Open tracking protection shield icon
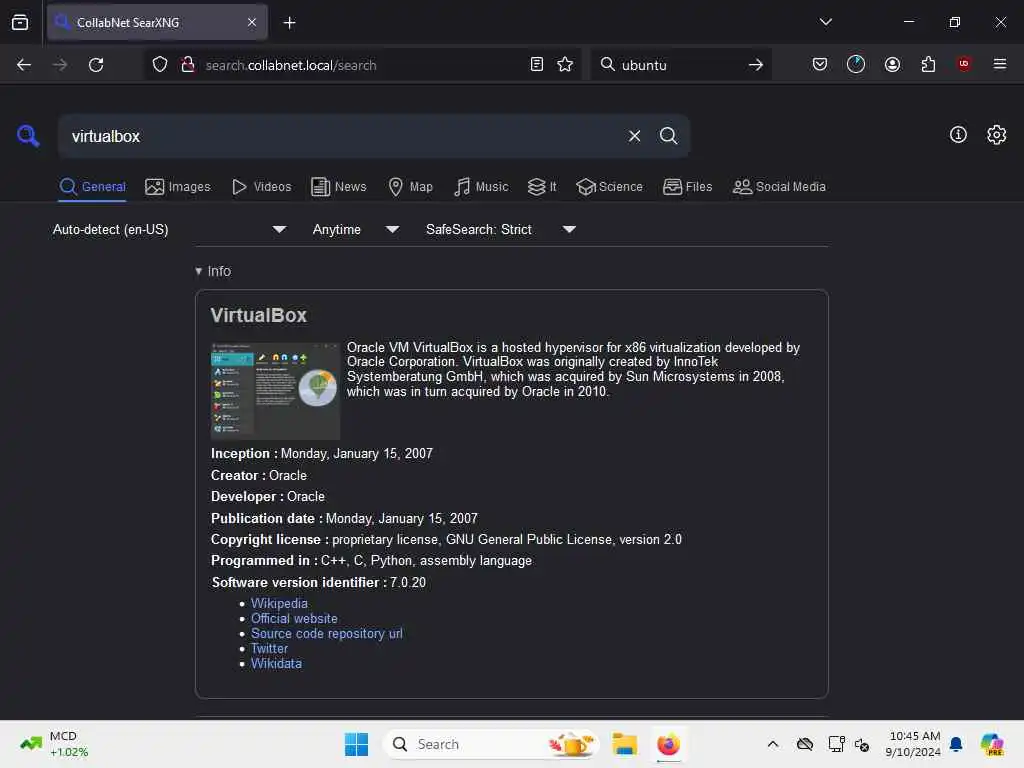Image resolution: width=1024 pixels, height=768 pixels. [x=160, y=65]
